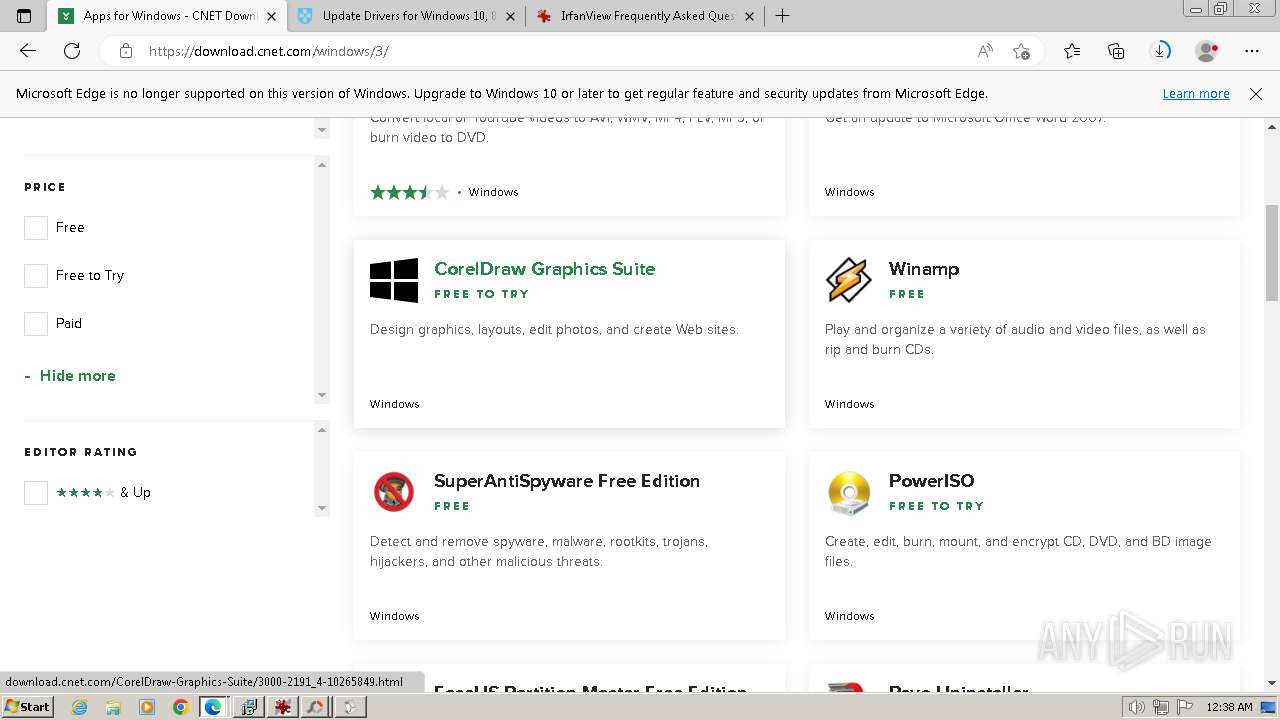
Task: Click the three-and-half star rating
Action: [409, 192]
